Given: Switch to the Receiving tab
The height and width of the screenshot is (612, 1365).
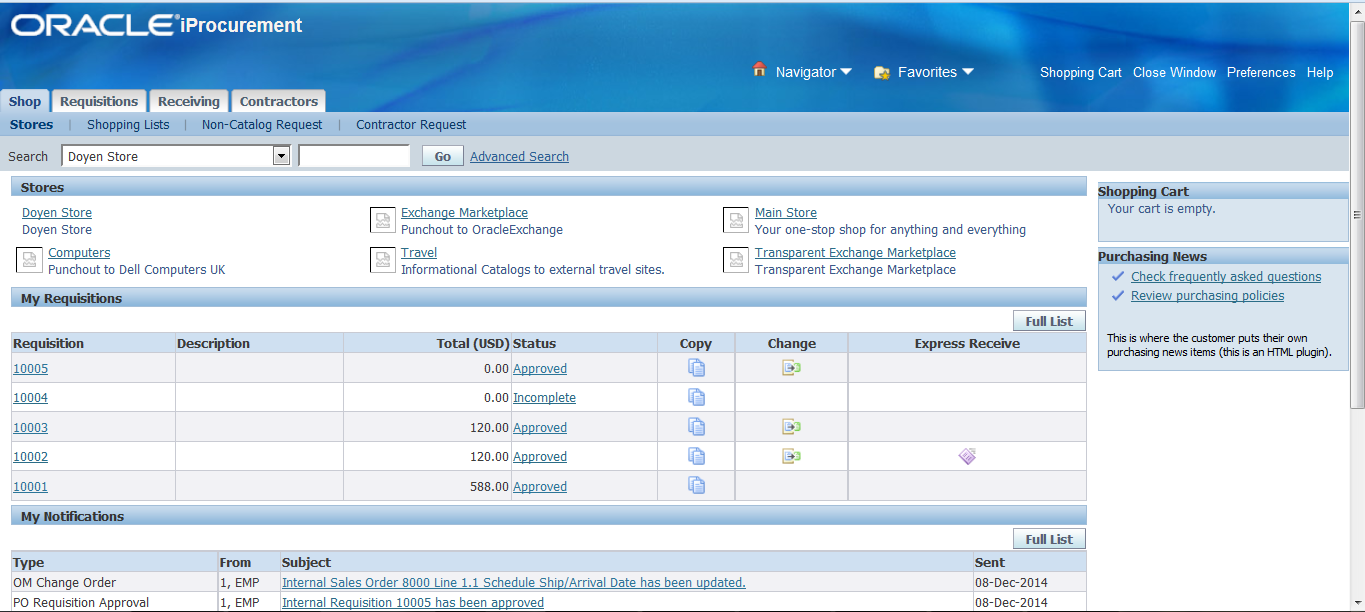Looking at the screenshot, I should coord(189,101).
